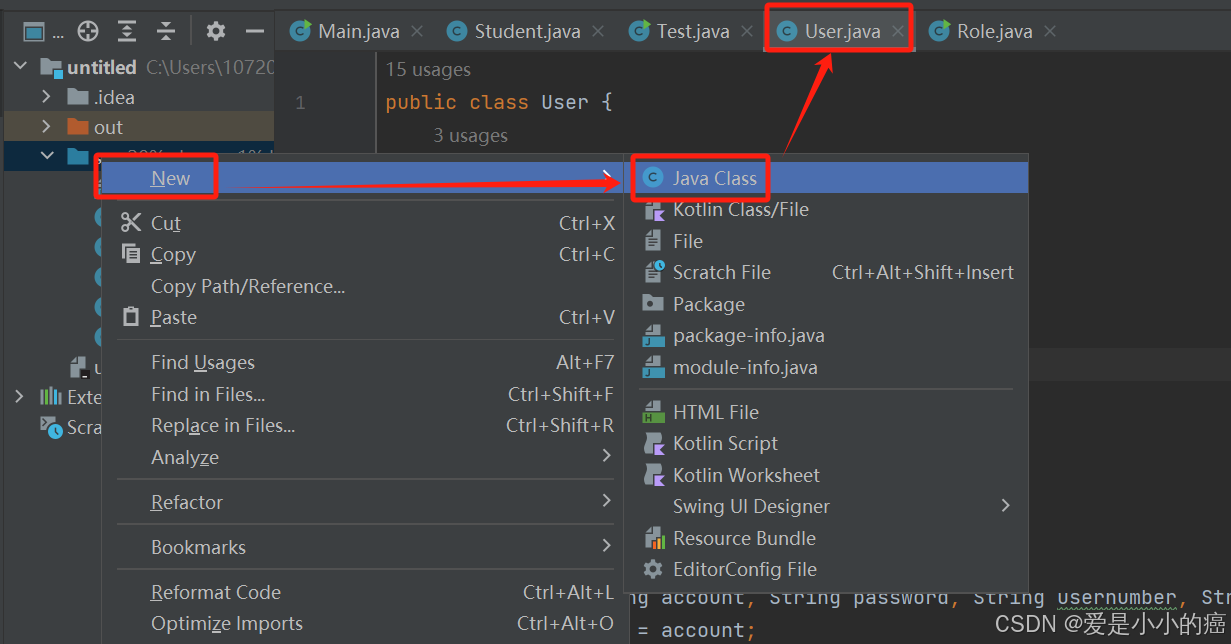Image resolution: width=1231 pixels, height=644 pixels.
Task: Click the Kotlin Worksheet icon
Action: [x=653, y=475]
